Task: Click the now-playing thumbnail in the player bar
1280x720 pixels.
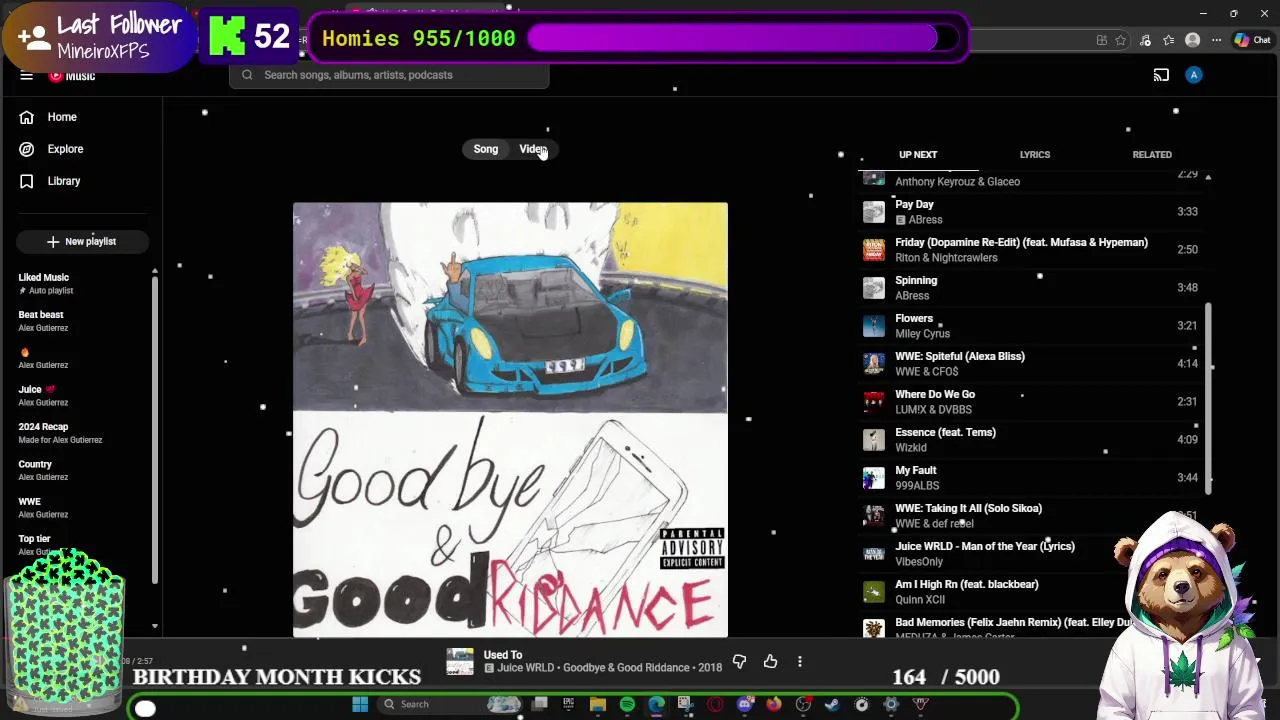Action: point(460,661)
